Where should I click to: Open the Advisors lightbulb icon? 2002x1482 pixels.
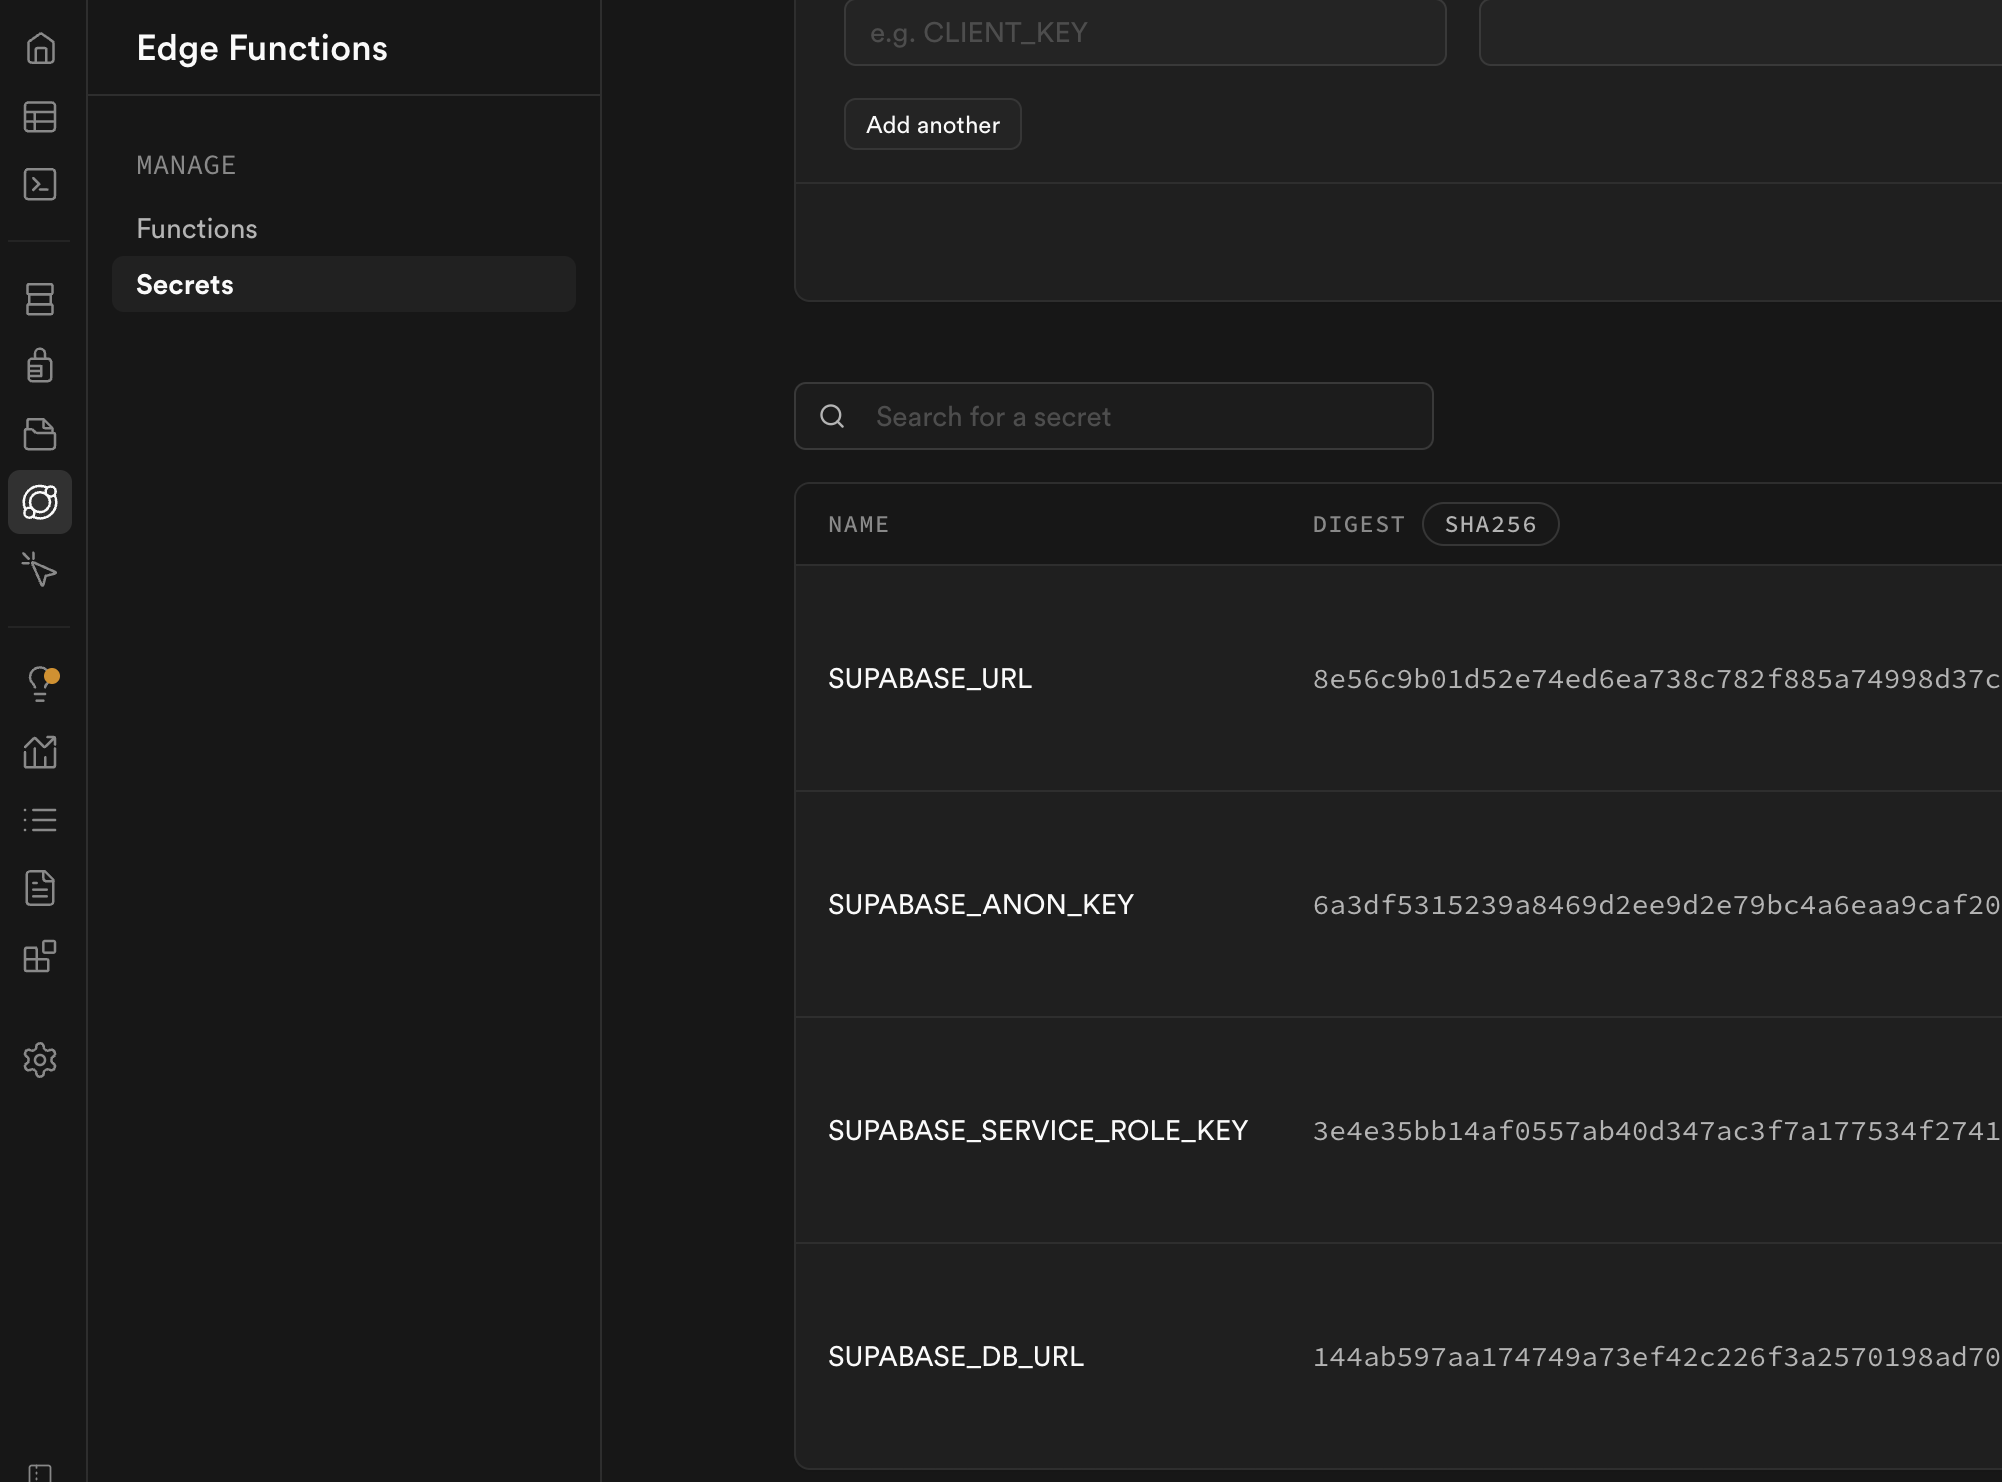click(x=40, y=684)
